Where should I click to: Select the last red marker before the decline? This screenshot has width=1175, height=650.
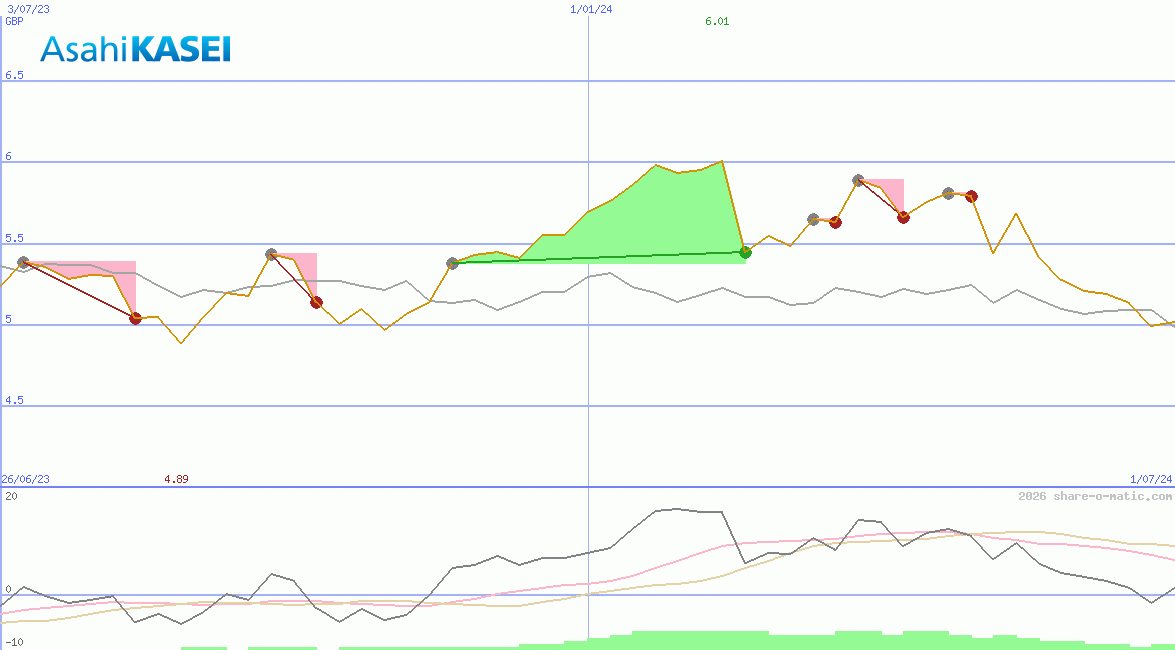coord(971,196)
